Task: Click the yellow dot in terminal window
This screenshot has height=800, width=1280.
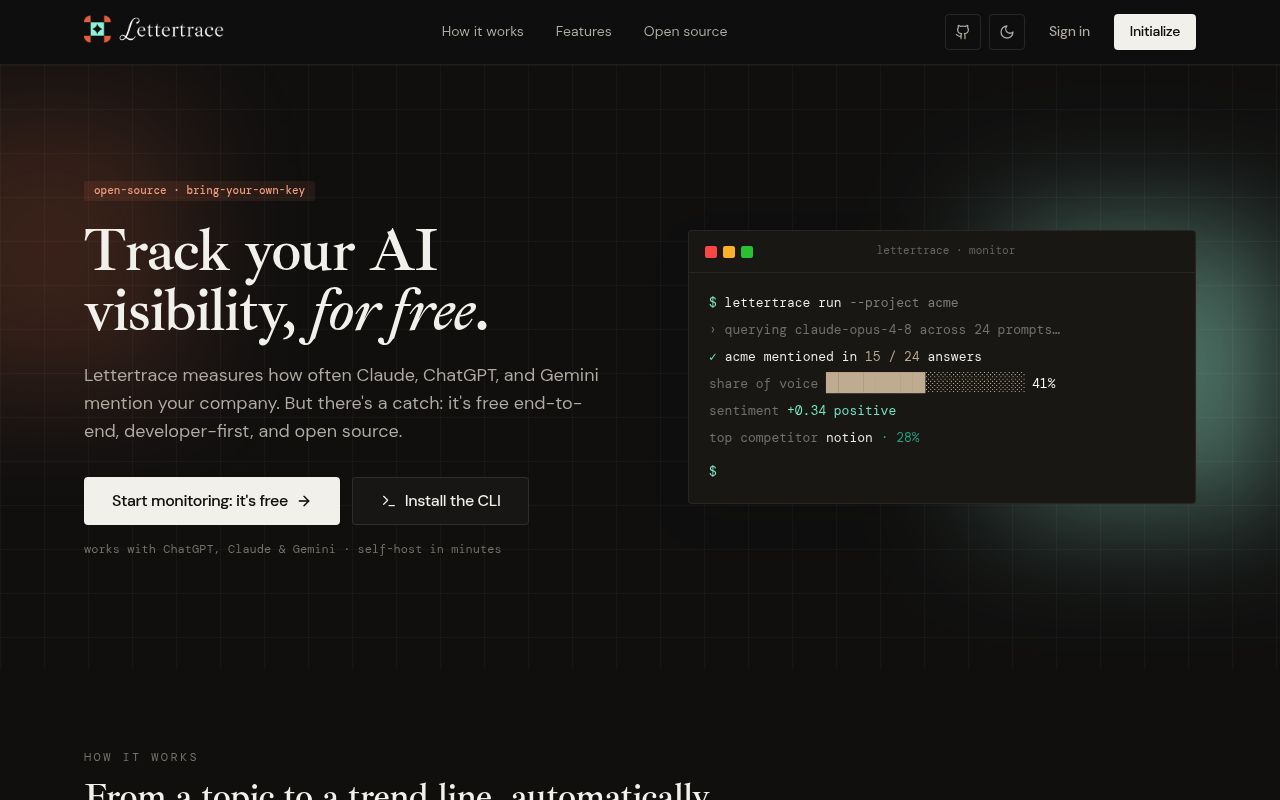Action: click(x=729, y=252)
